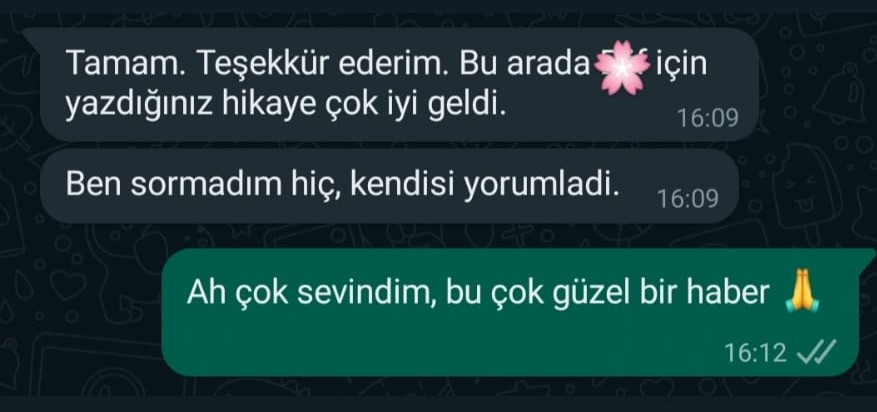Viewport: 877px width, 412px height.
Task: Tap the praying hands emoji
Action: point(802,291)
